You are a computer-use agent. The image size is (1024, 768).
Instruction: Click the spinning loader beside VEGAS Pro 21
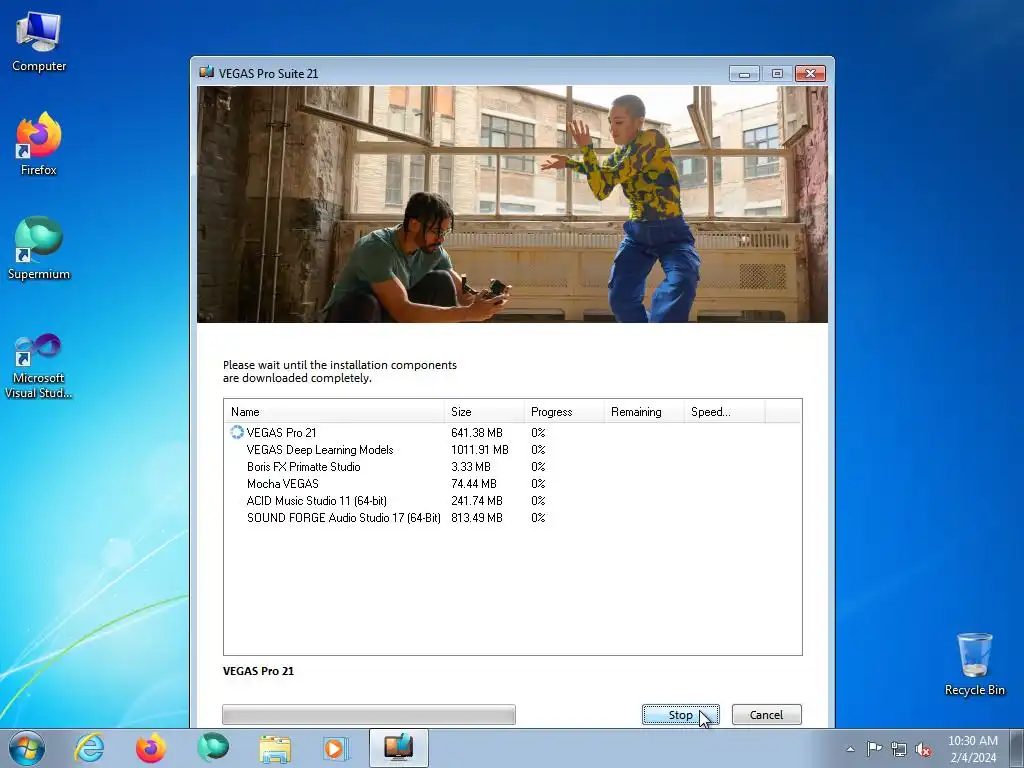tap(236, 432)
